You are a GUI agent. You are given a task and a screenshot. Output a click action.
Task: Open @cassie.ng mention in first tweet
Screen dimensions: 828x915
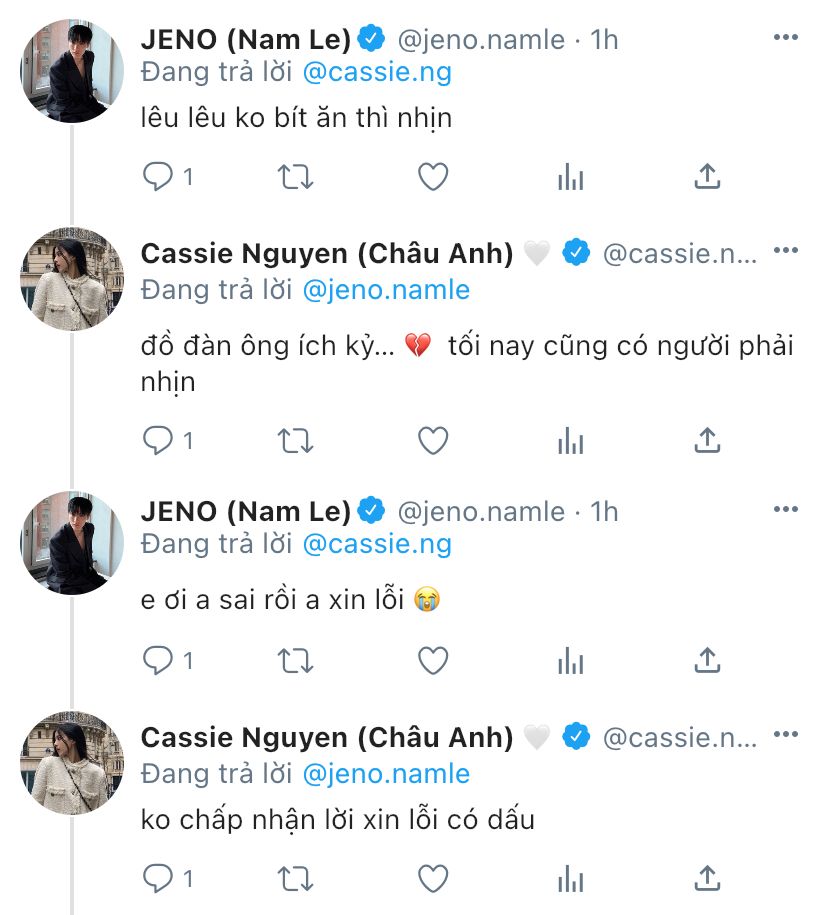tap(377, 72)
